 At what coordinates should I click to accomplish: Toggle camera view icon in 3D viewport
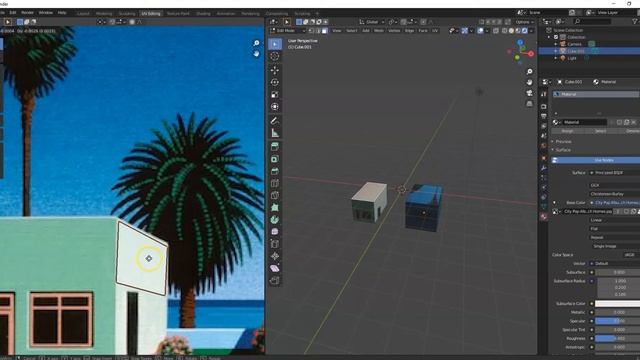coord(529,93)
